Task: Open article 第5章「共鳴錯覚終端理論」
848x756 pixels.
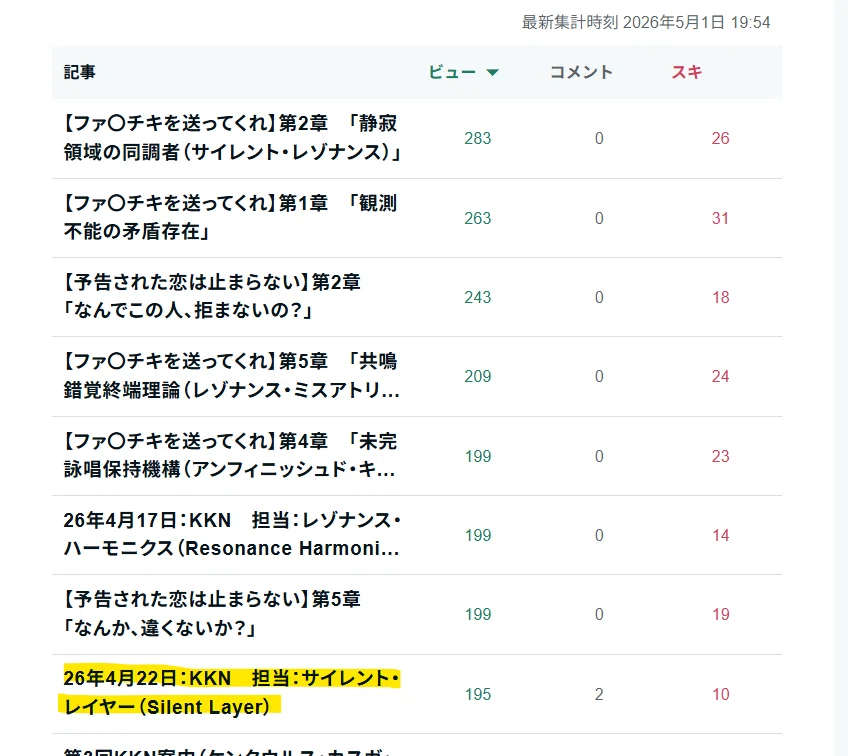Action: pos(232,376)
